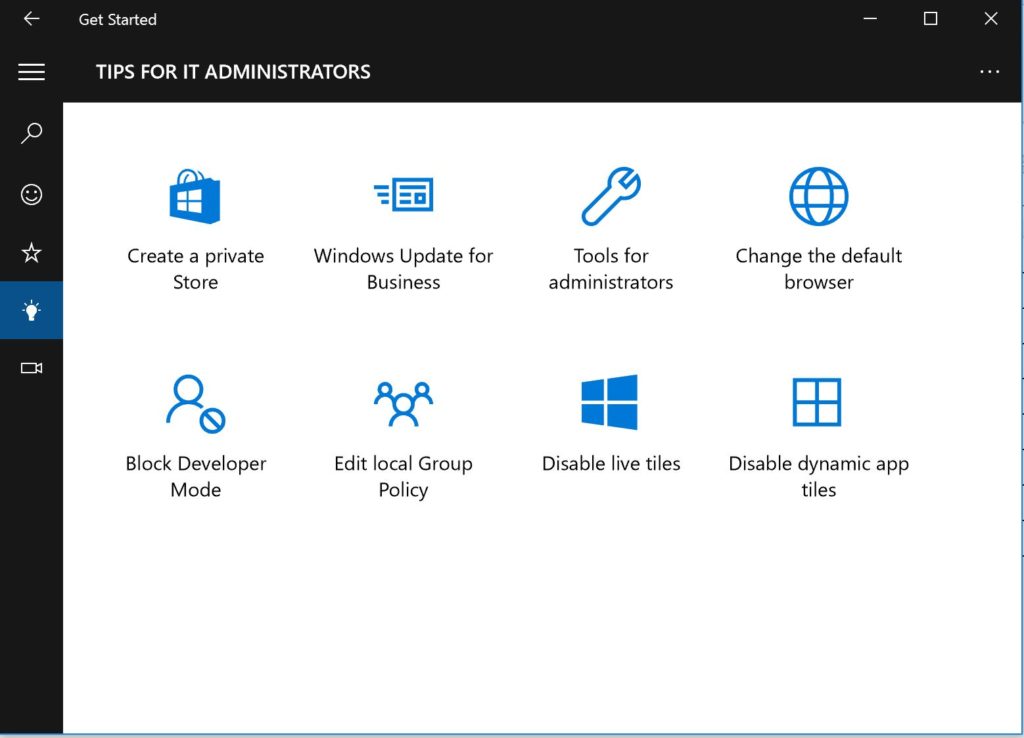
Task: Open the hamburger navigation menu
Action: (x=31, y=72)
